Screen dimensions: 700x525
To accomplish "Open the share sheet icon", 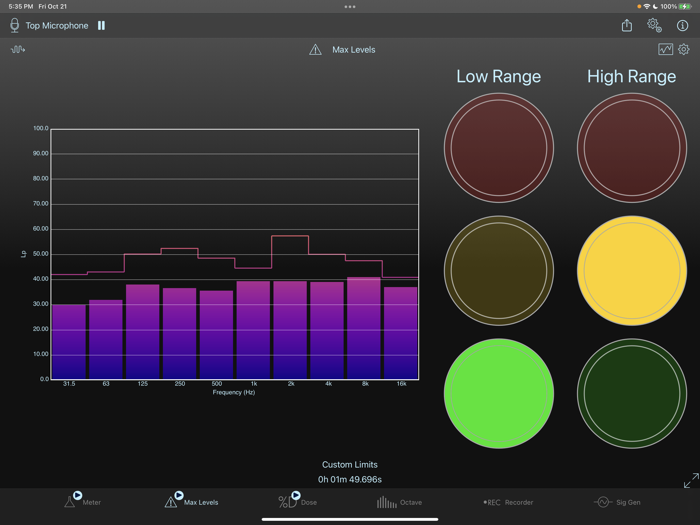I will 627,25.
